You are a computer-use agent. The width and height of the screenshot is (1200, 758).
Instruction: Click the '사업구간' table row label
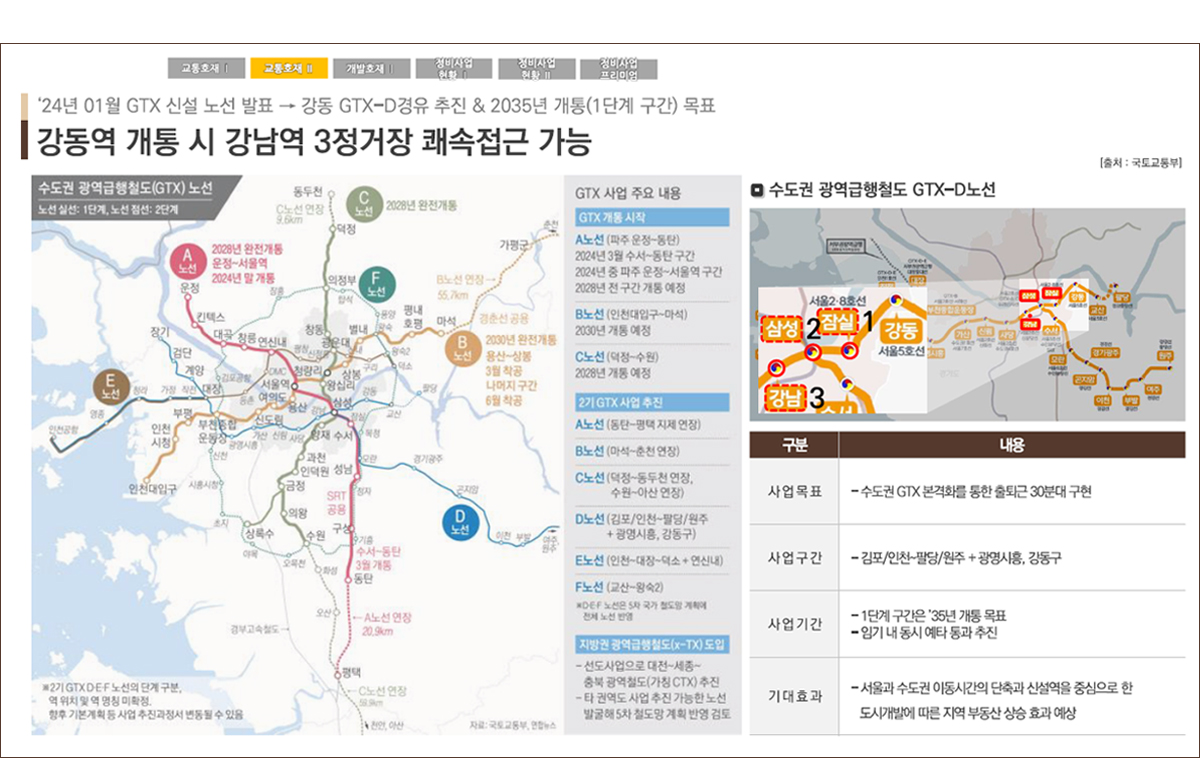pyautogui.click(x=794, y=557)
